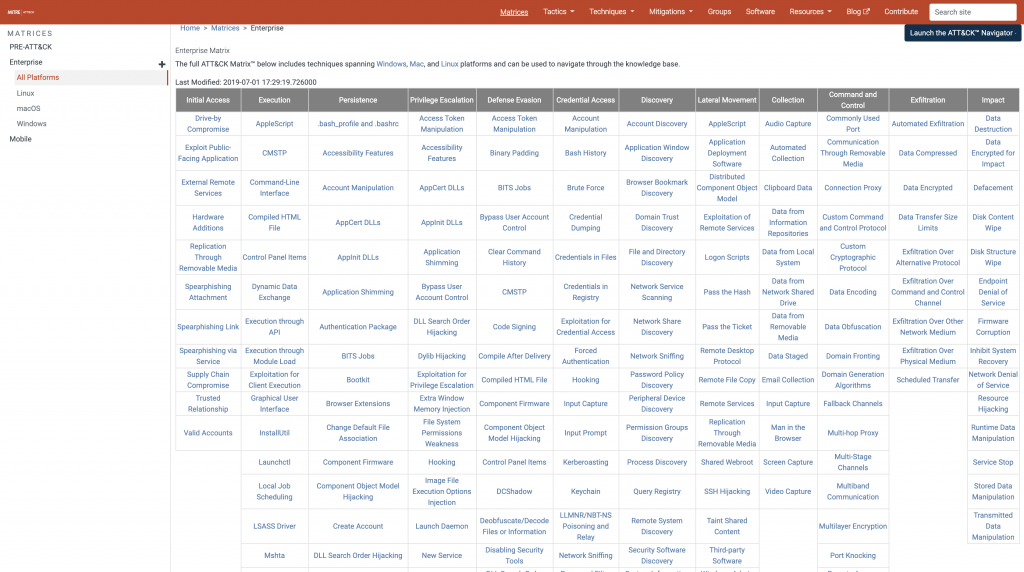Open the Windows platform link in description

(x=391, y=64)
